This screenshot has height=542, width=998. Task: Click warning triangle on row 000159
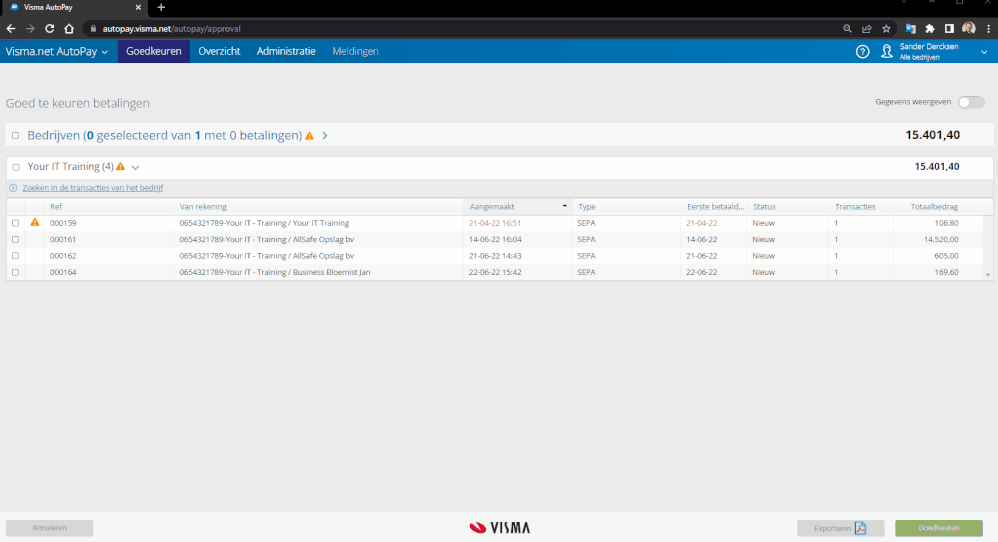[35, 223]
